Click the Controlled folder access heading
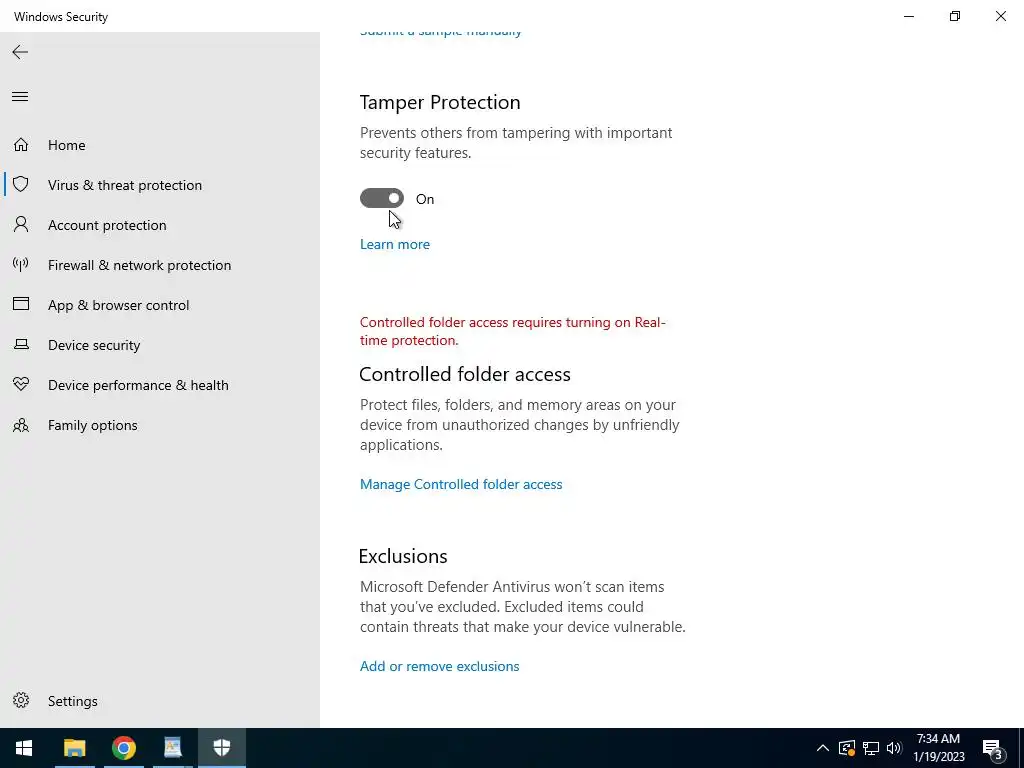 click(x=464, y=374)
